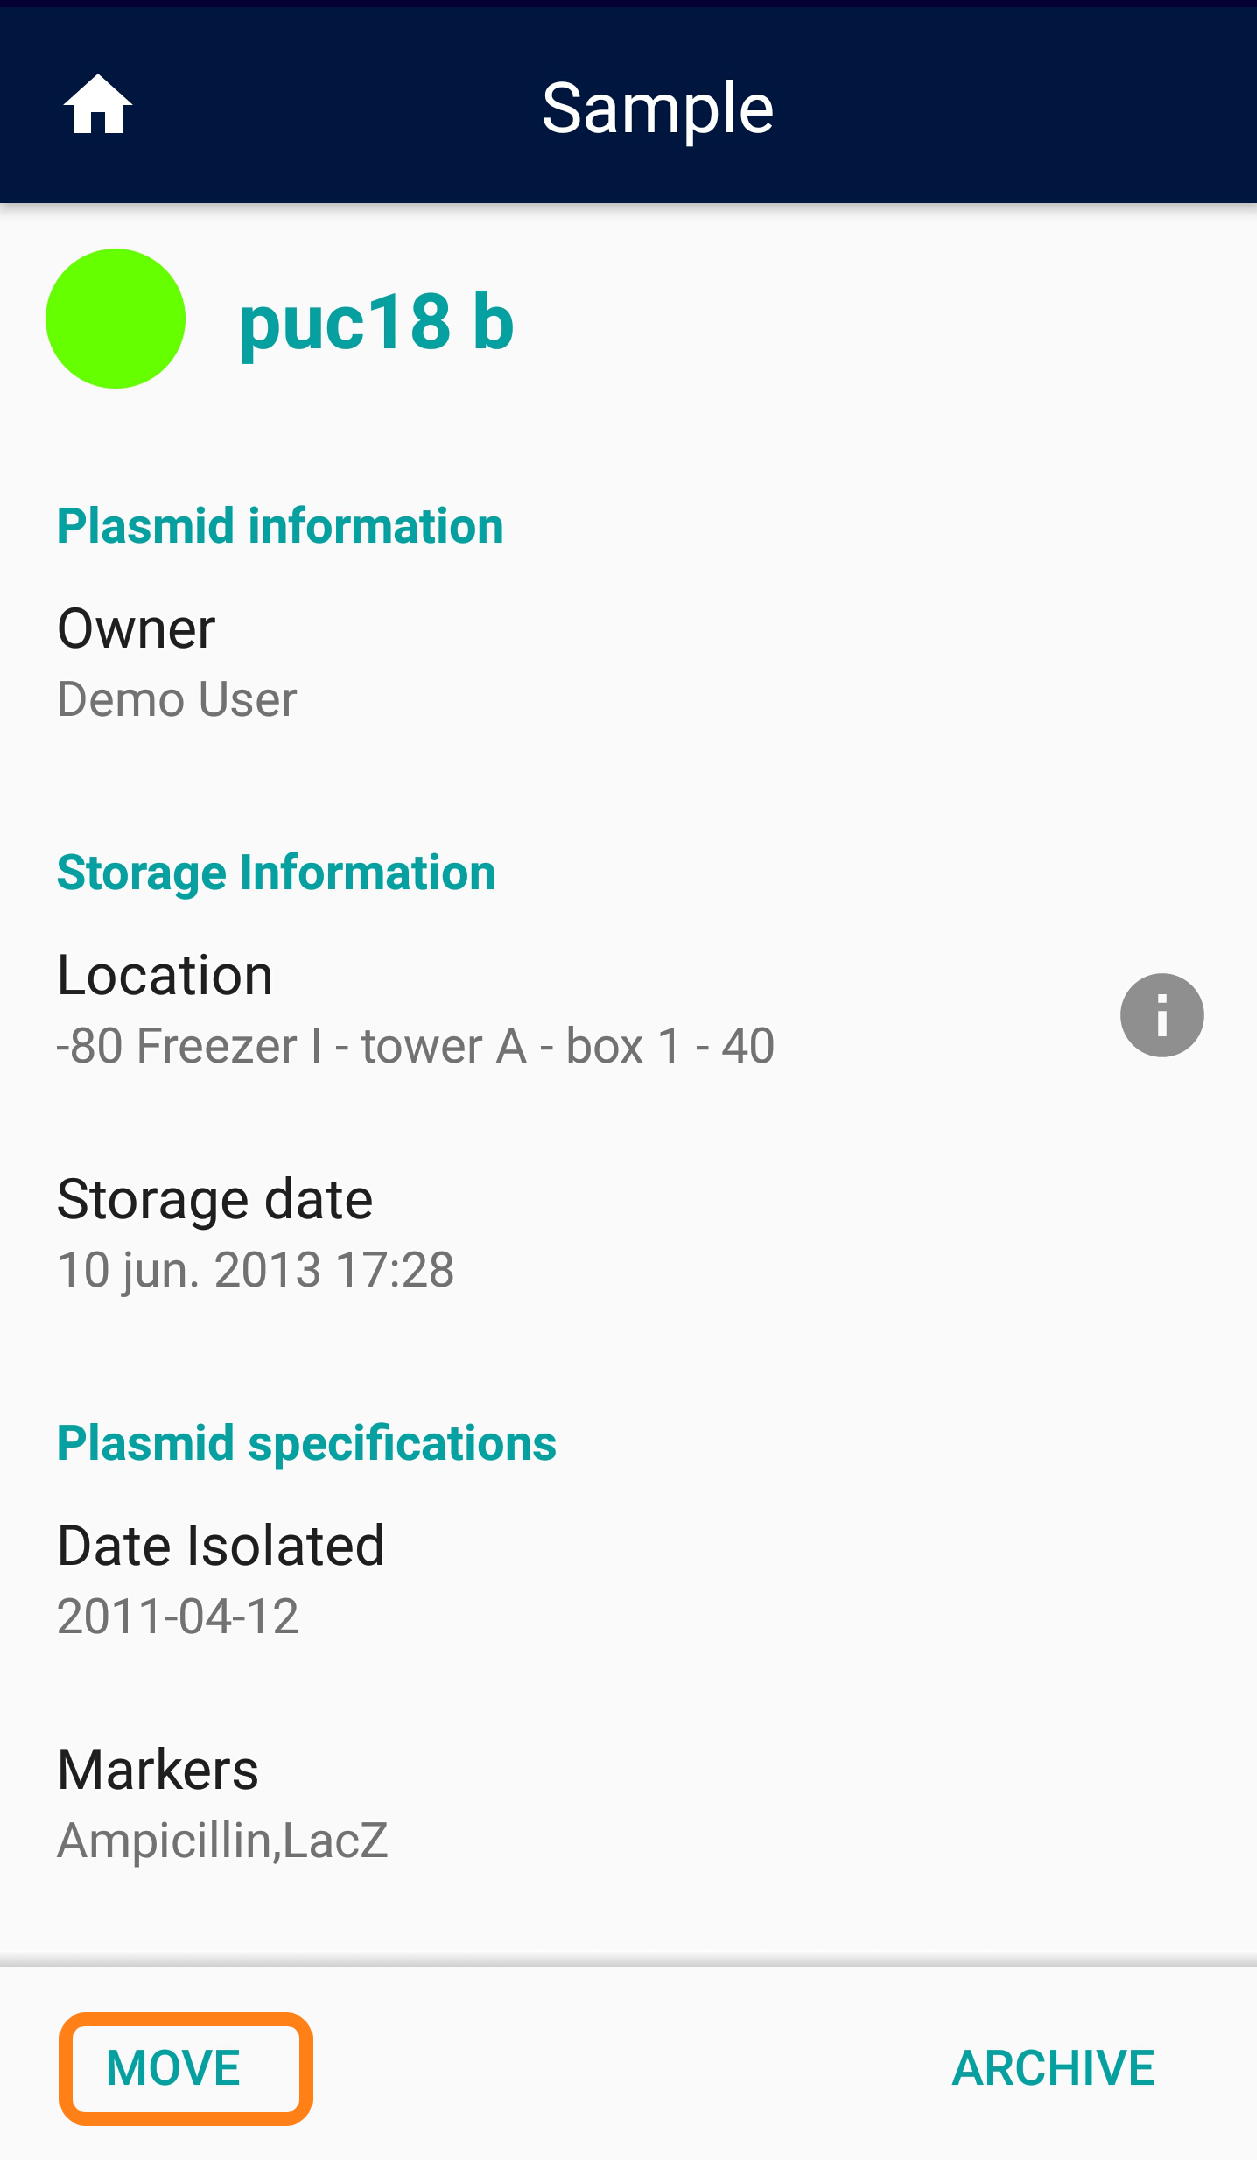Tap the 2011-04-12 date value
The image size is (1257, 2160).
(178, 1616)
